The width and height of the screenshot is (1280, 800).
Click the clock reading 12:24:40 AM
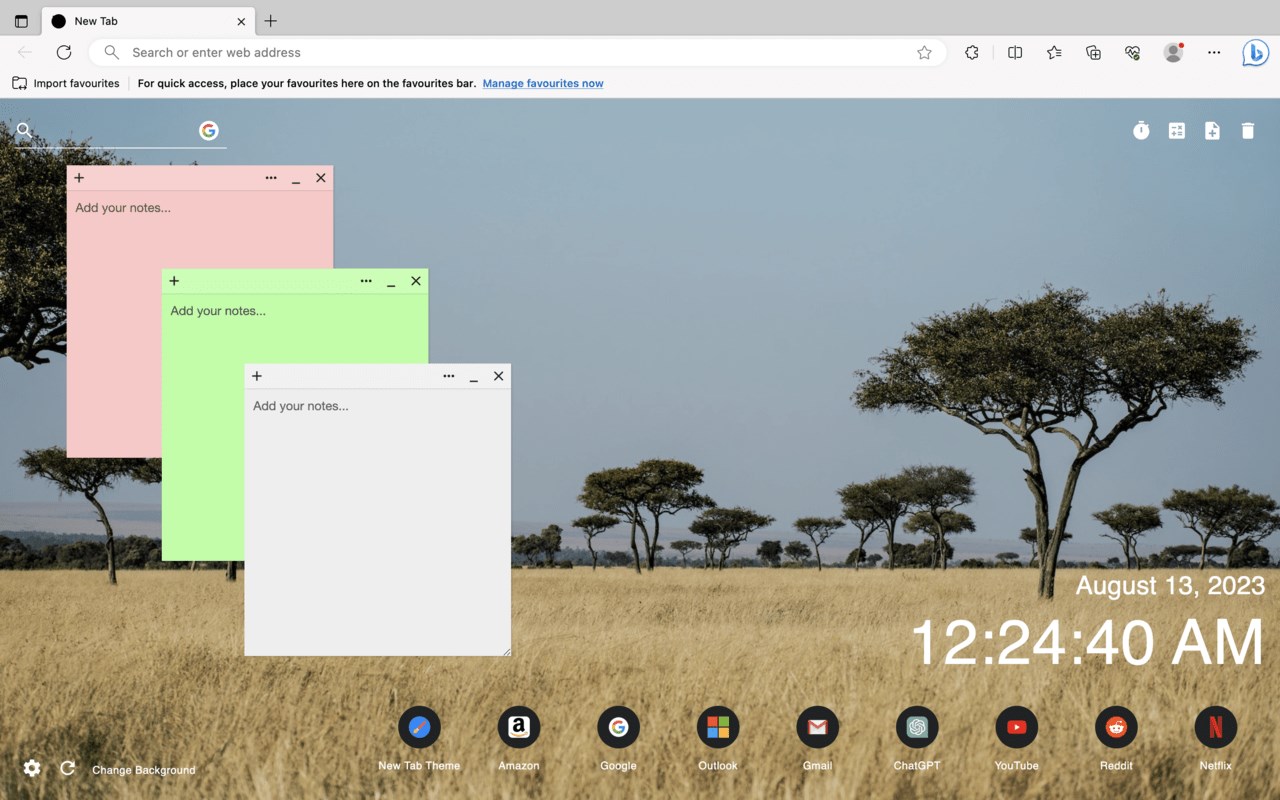(x=1087, y=643)
